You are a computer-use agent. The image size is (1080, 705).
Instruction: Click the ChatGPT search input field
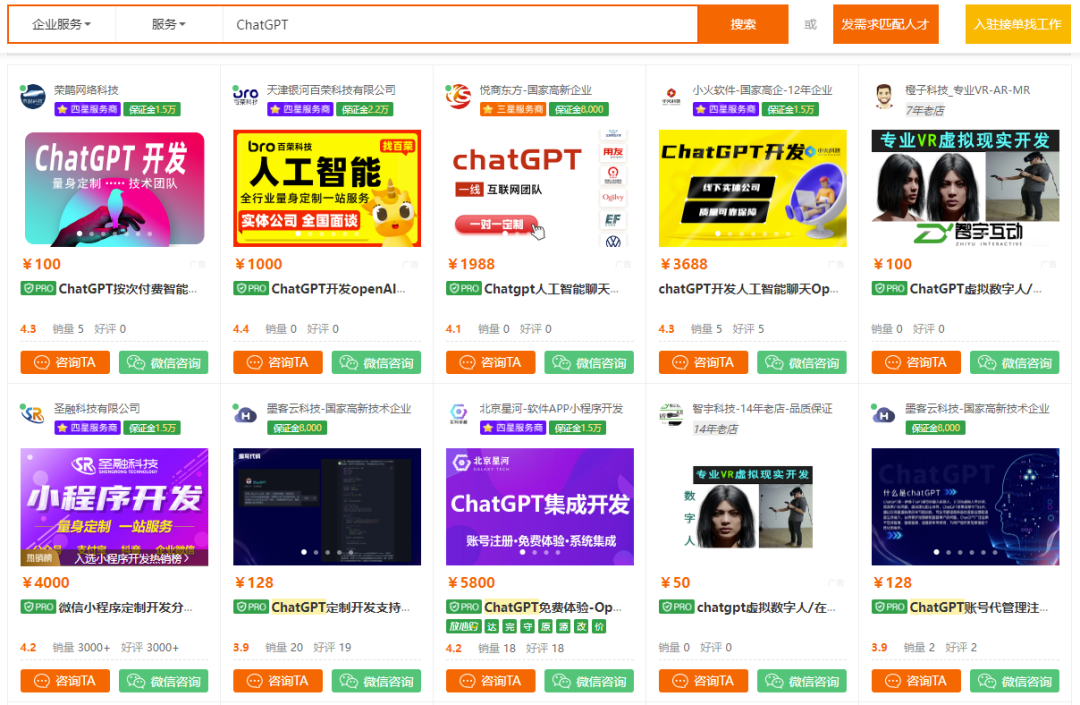(460, 25)
